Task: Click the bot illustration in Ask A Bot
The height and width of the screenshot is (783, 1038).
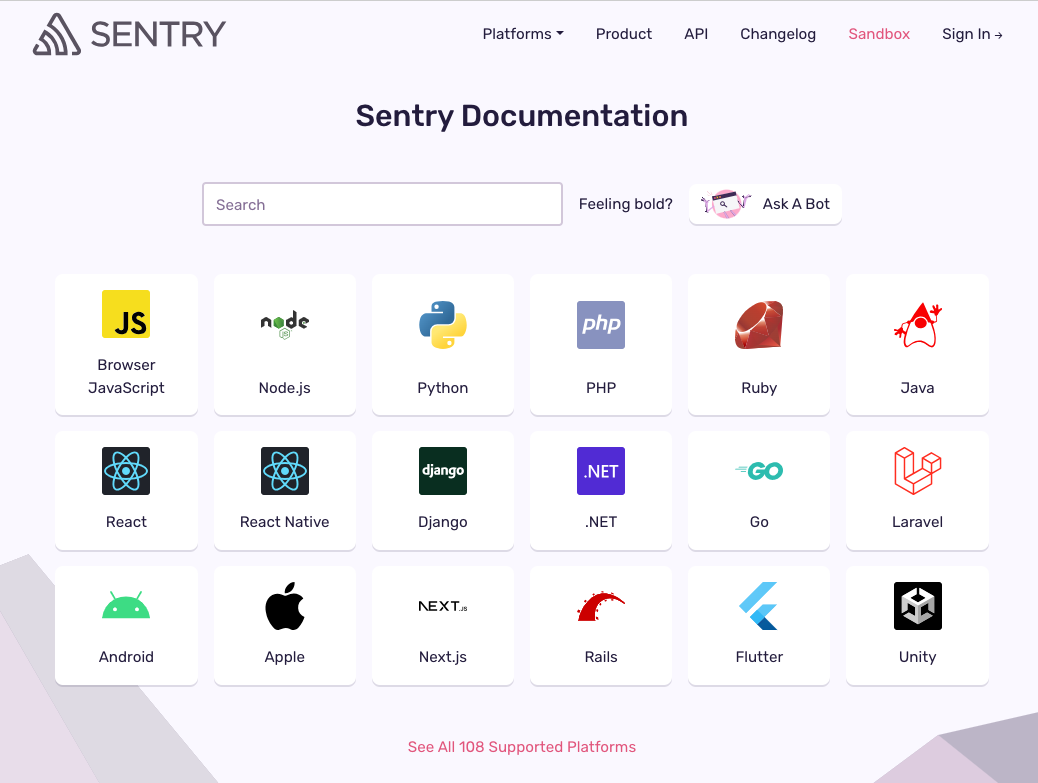Action: coord(726,204)
